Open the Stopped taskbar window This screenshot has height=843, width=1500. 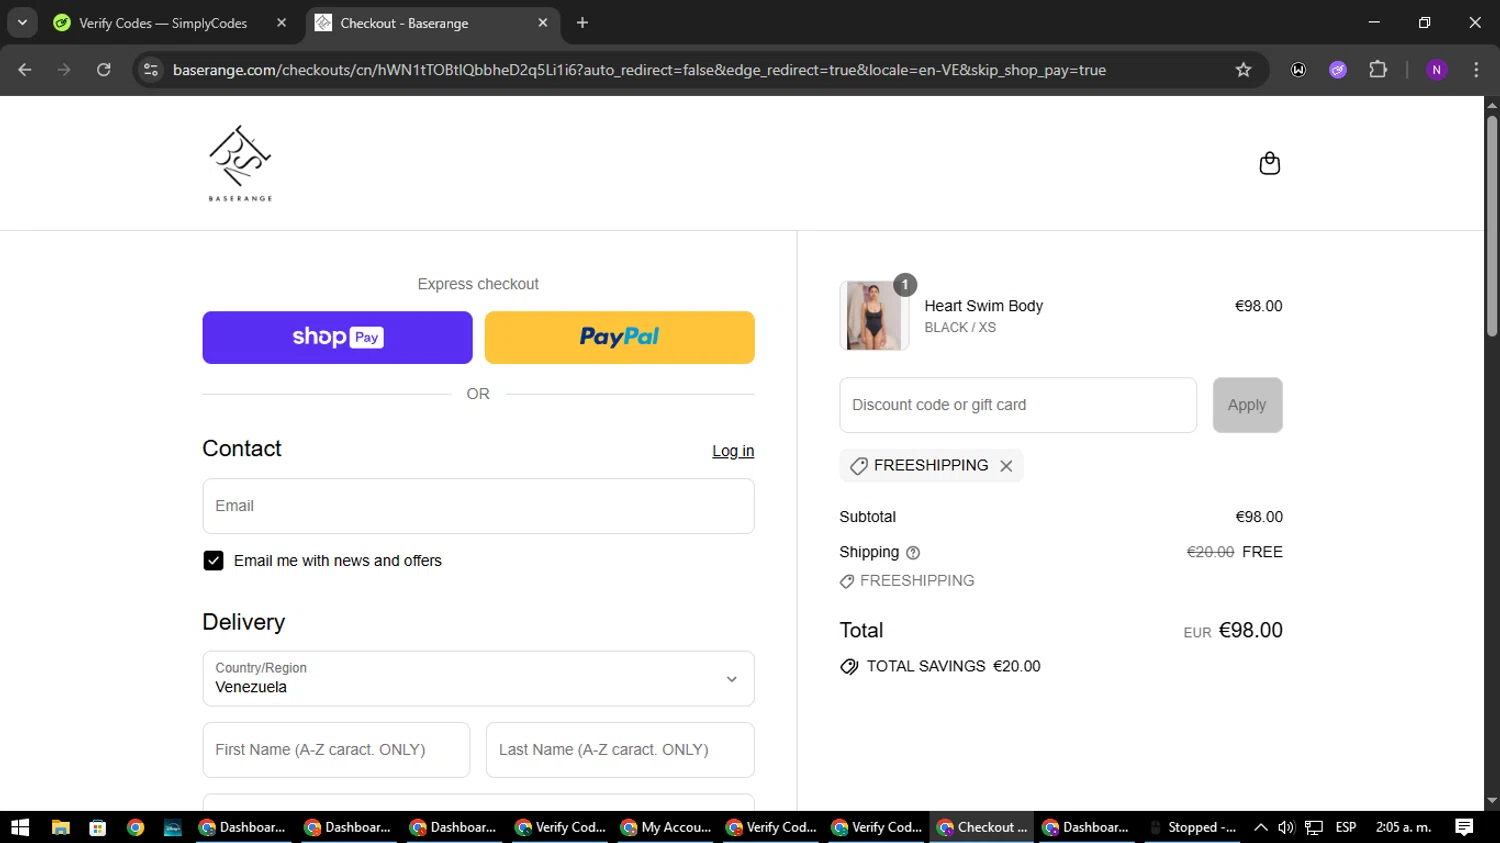(1193, 827)
